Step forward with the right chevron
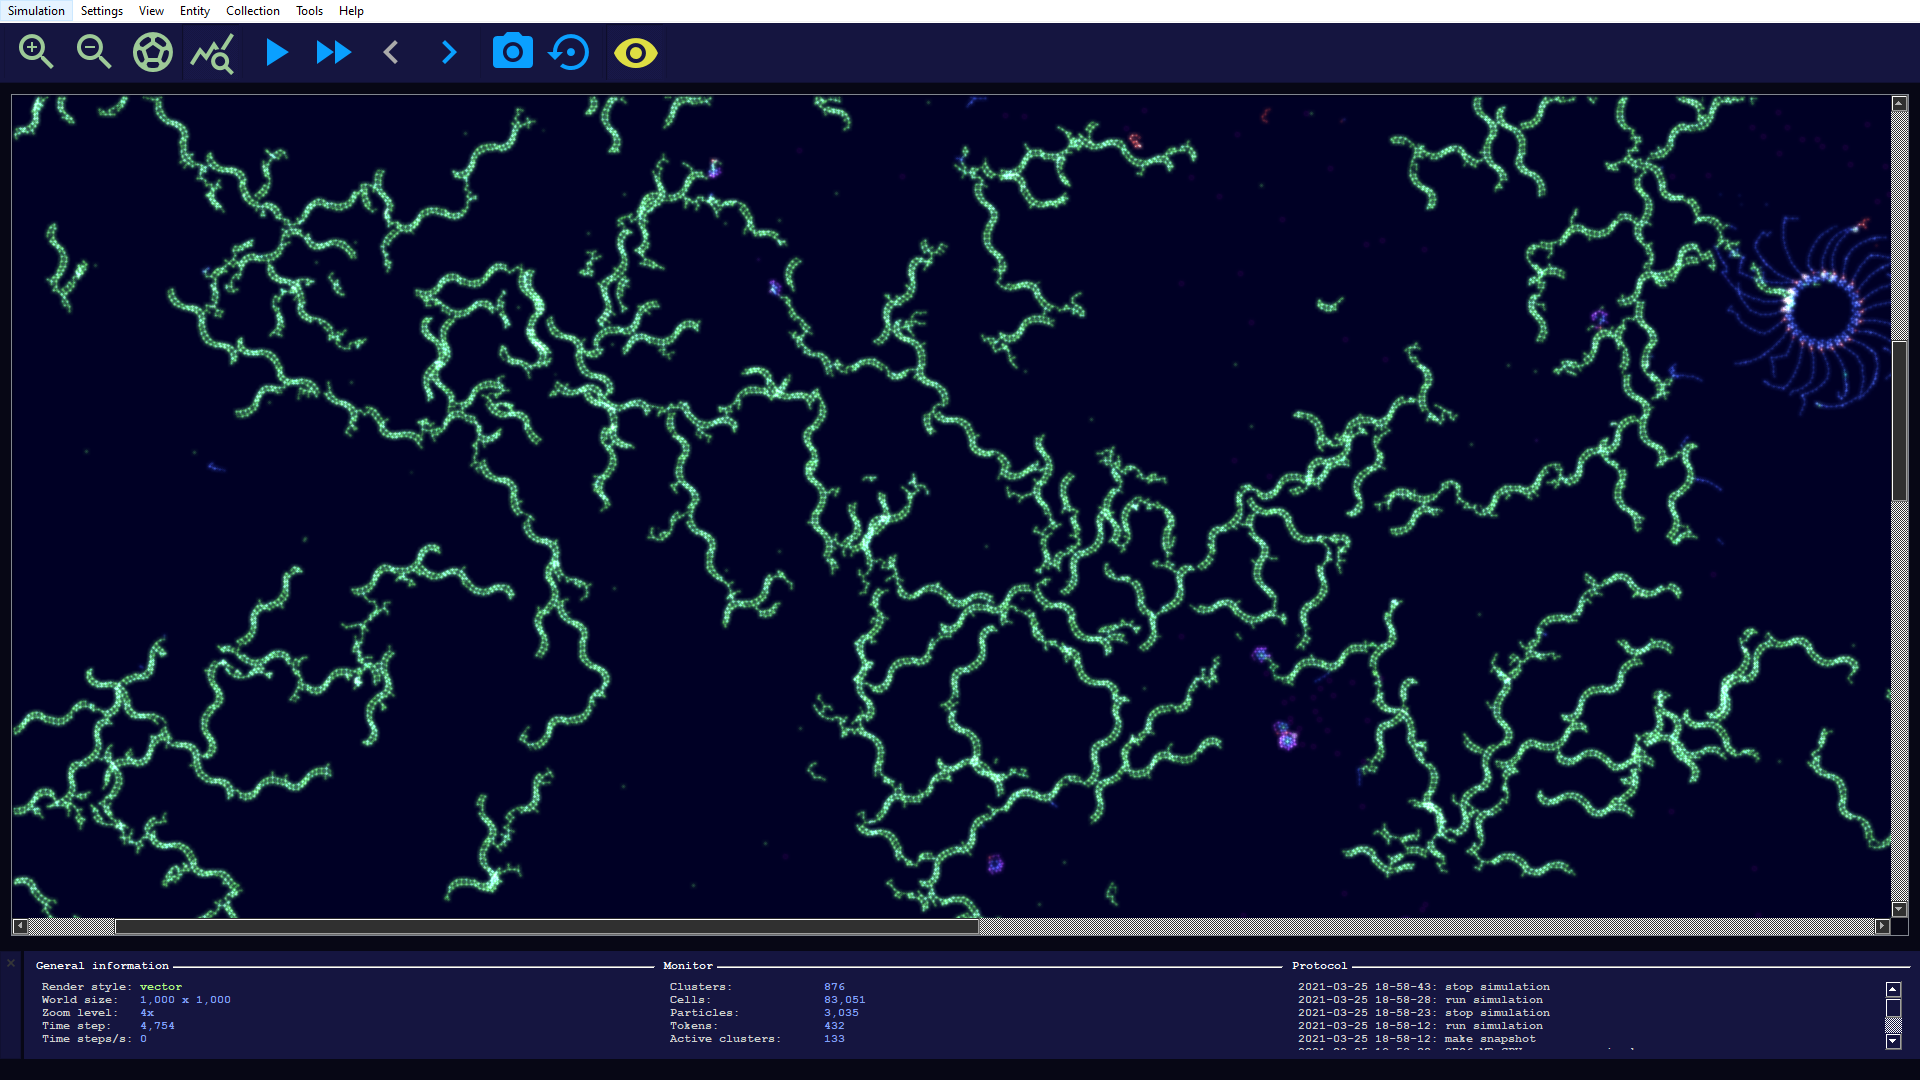Screen dimensions: 1920x1080 [449, 52]
